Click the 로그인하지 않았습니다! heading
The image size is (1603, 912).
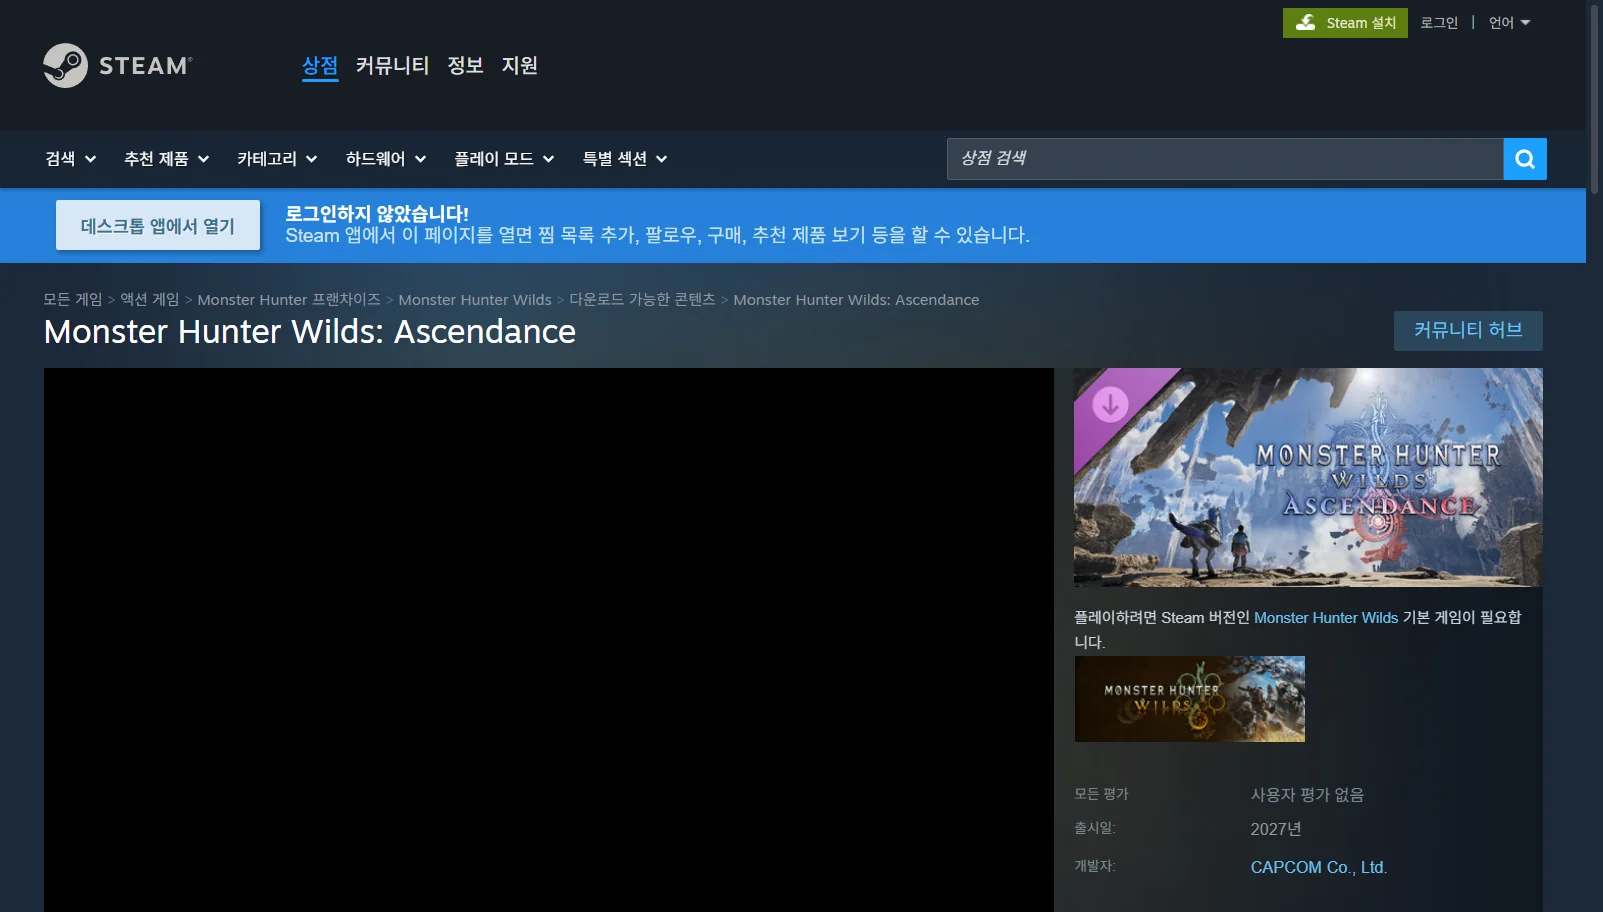click(x=377, y=213)
